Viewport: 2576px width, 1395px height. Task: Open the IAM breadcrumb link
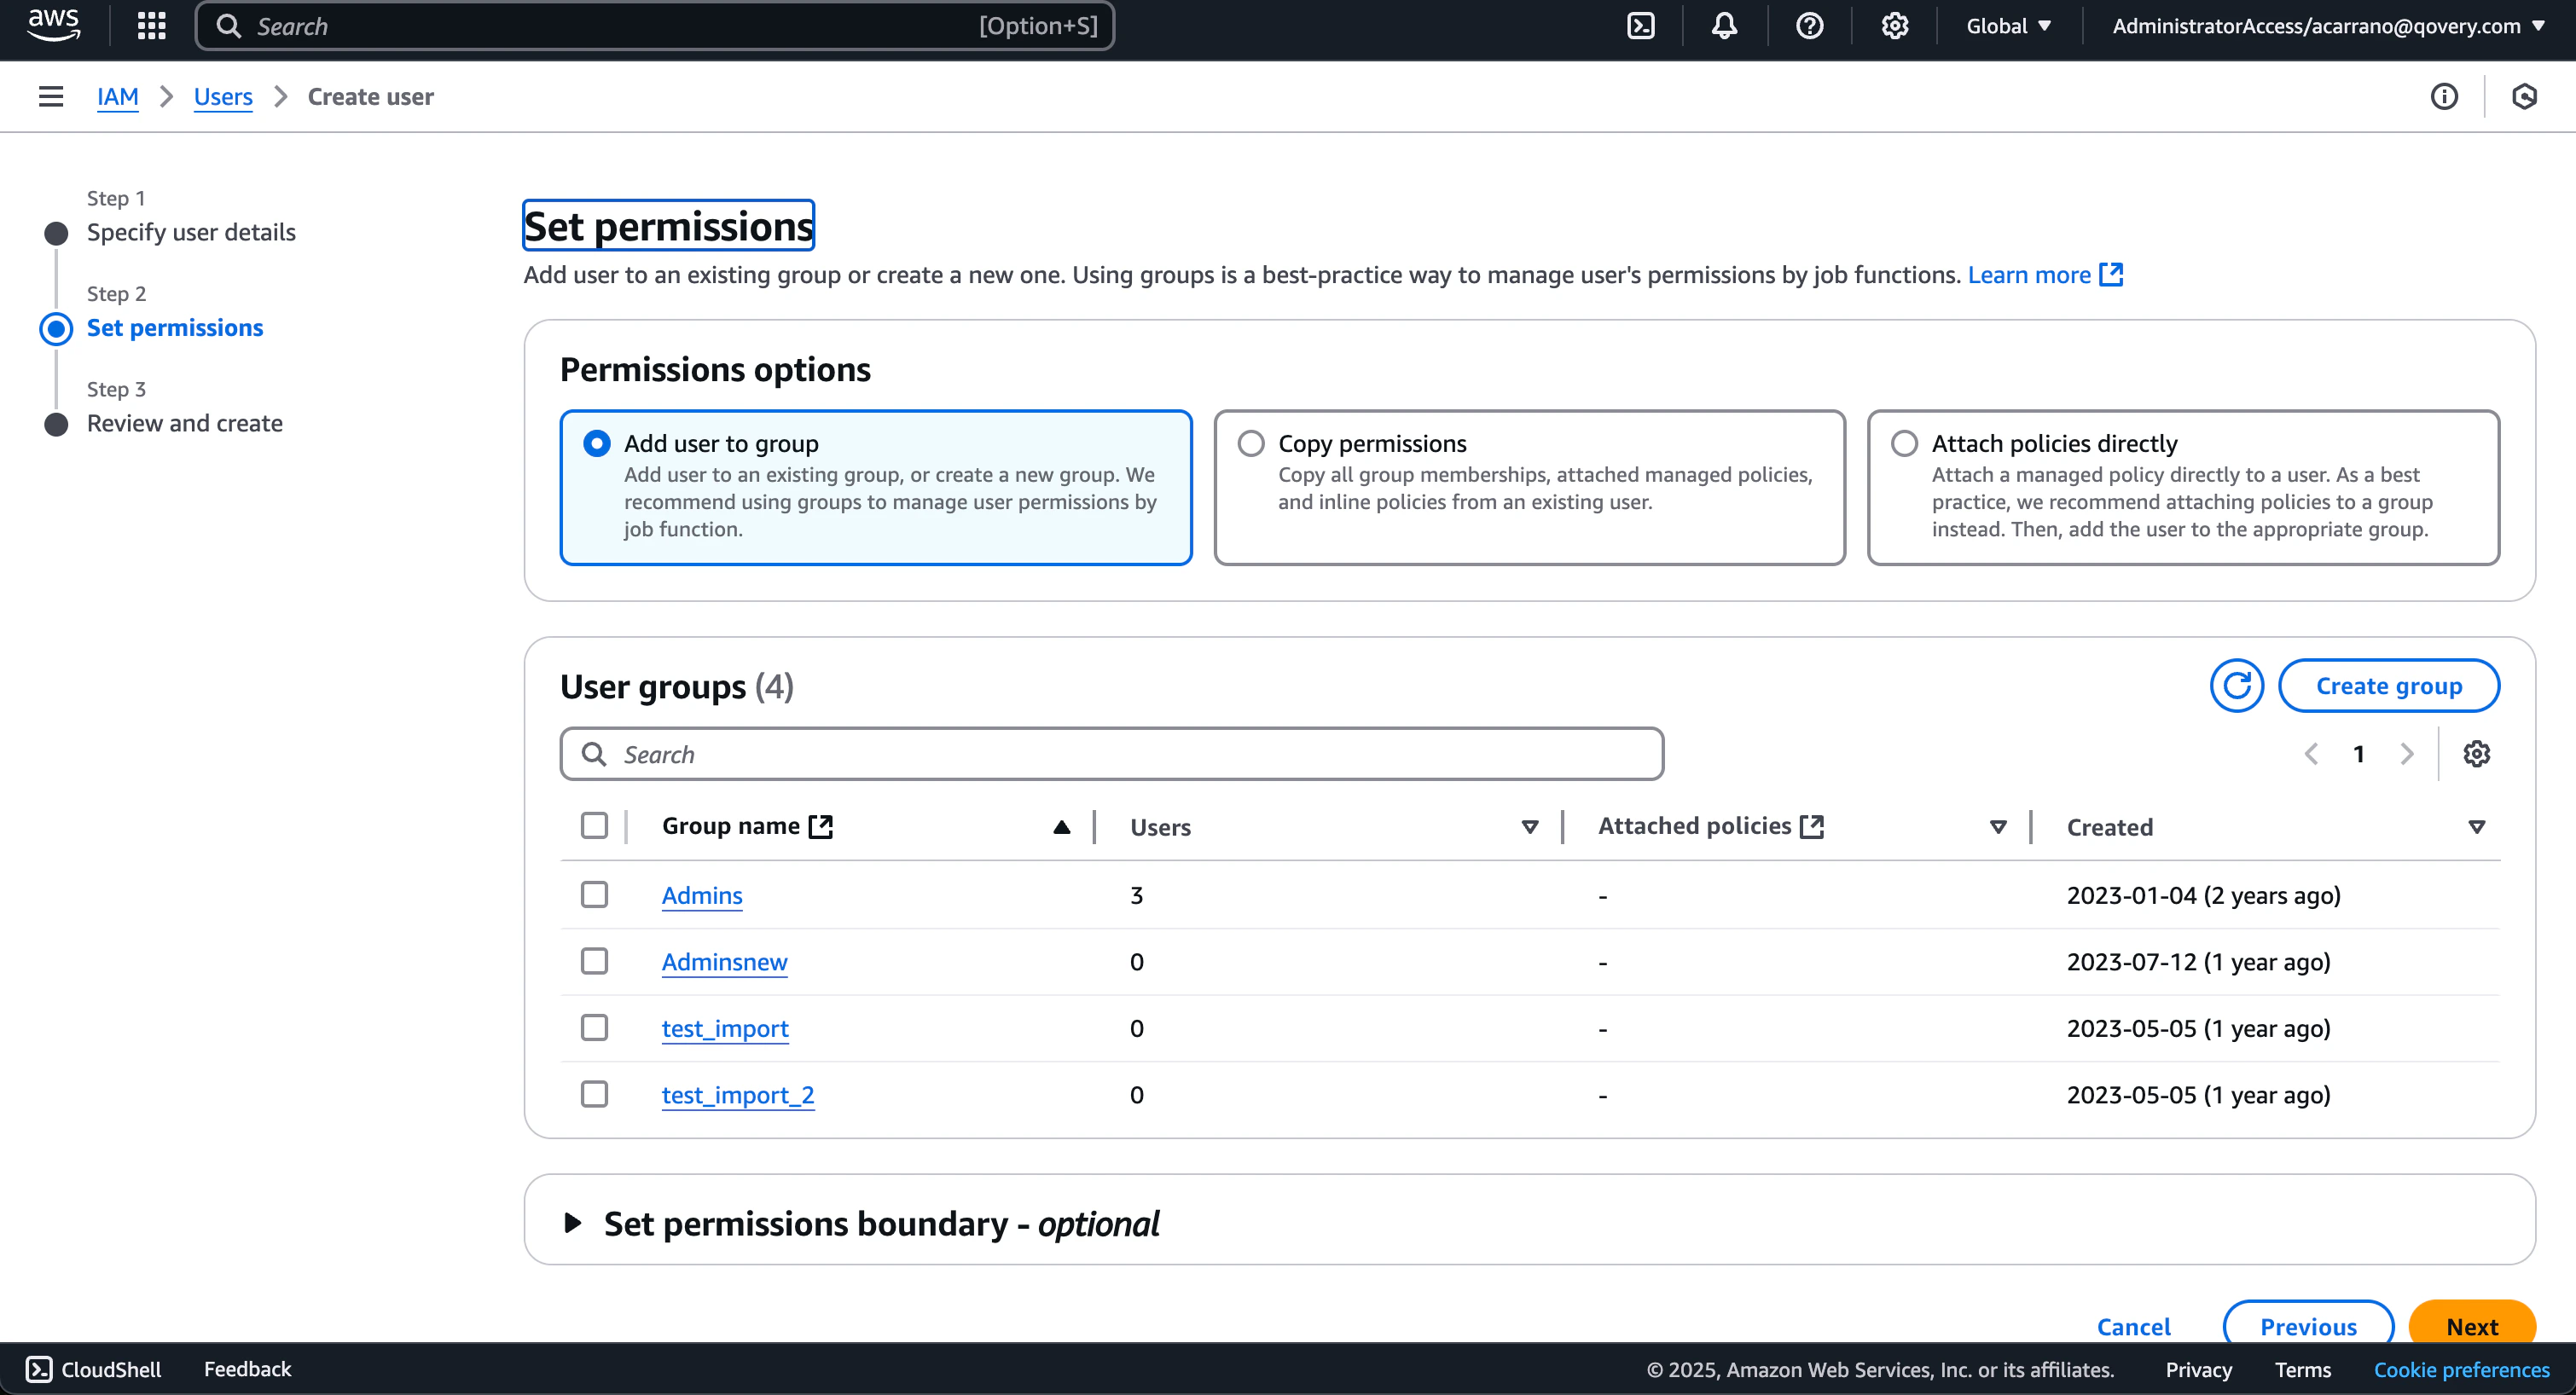tap(118, 96)
